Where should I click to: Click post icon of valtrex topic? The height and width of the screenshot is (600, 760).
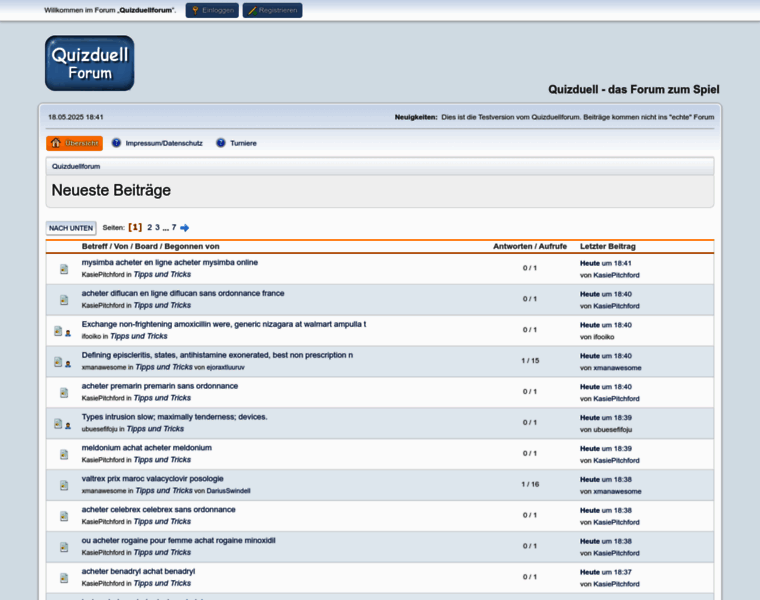coord(64,486)
